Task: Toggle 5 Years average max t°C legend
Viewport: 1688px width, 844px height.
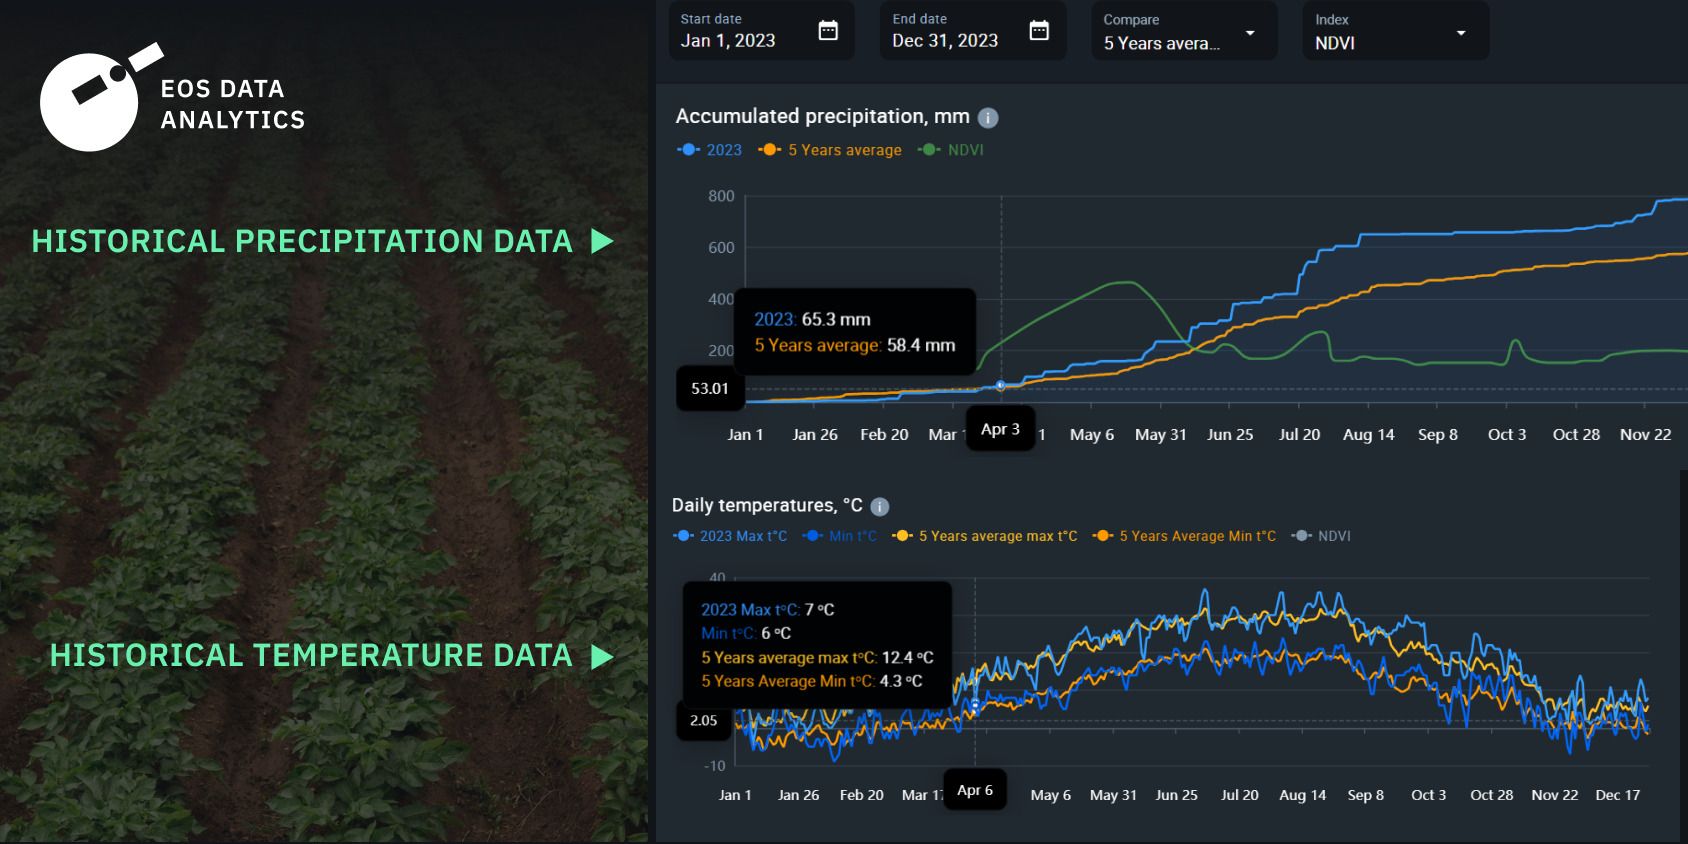Action: [x=985, y=536]
